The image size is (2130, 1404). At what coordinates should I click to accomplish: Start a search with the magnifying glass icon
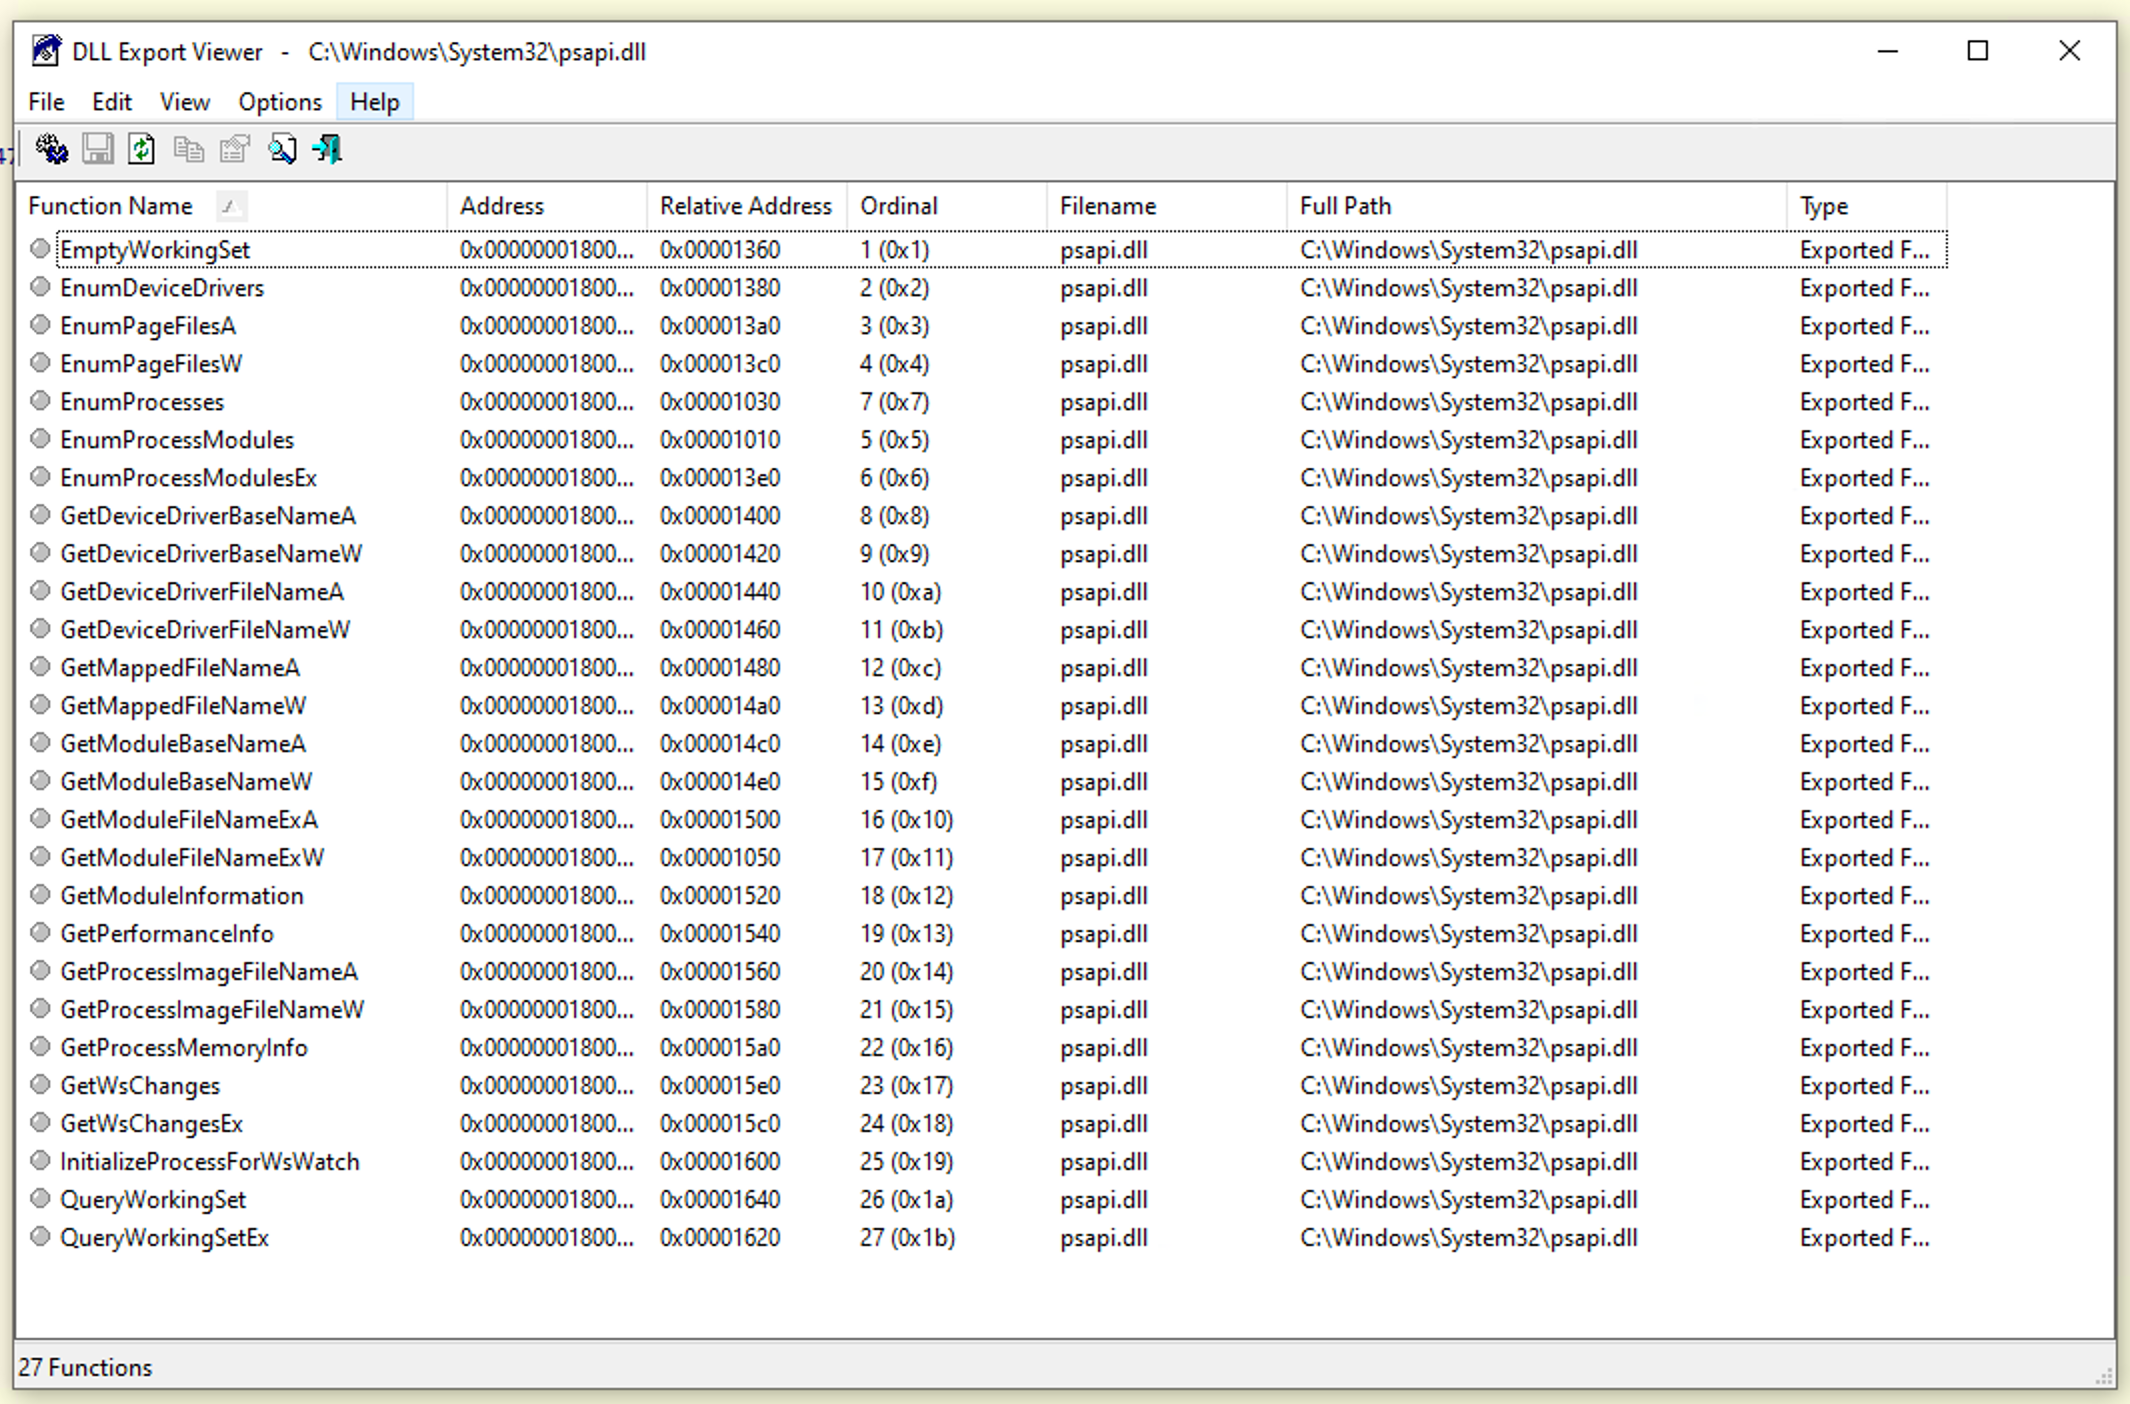coord(281,149)
